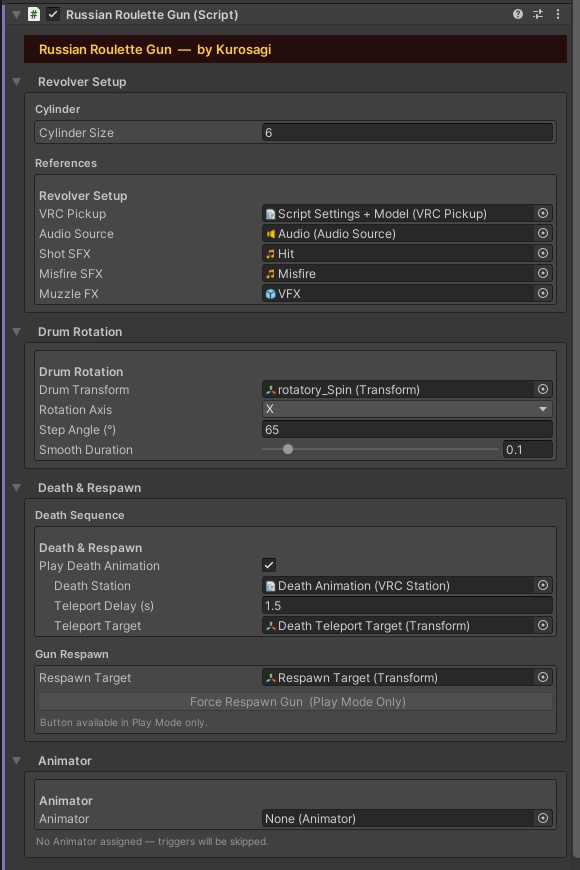Click the Misfire SFX audio clip field

pos(400,274)
